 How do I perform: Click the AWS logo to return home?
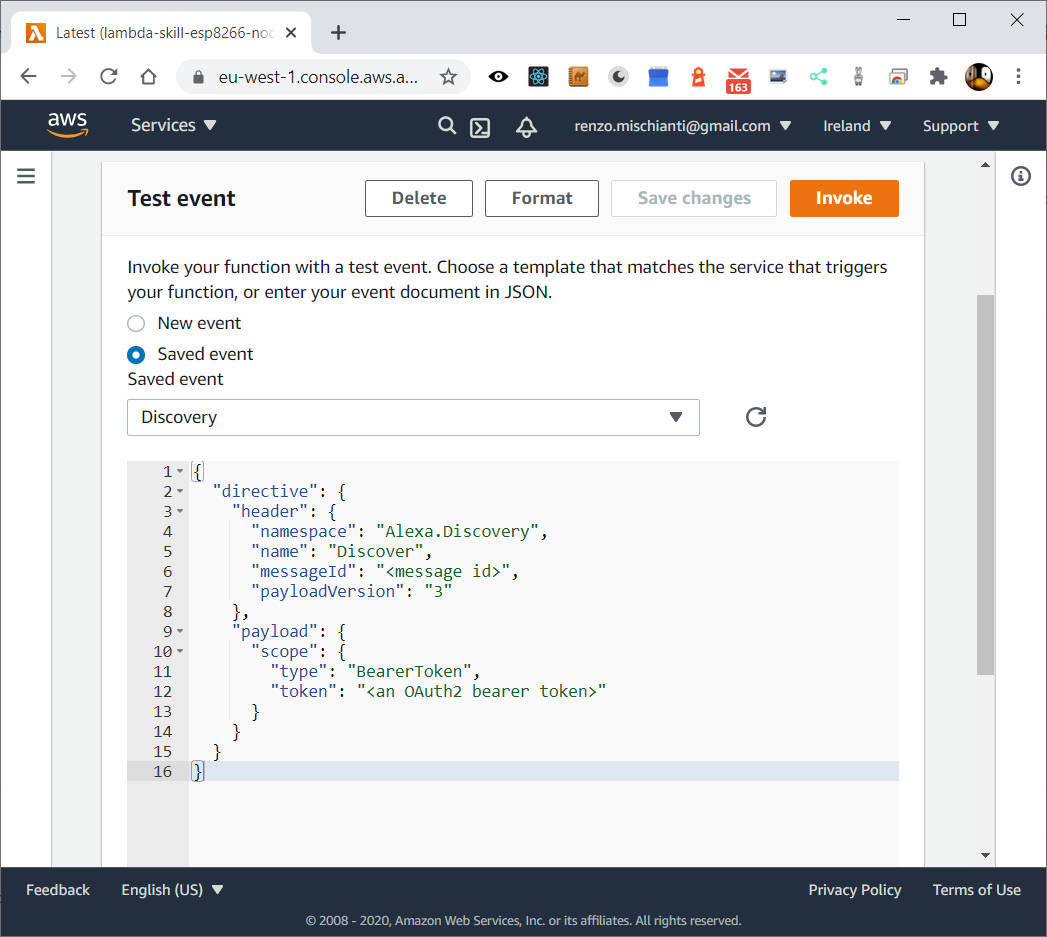(67, 125)
